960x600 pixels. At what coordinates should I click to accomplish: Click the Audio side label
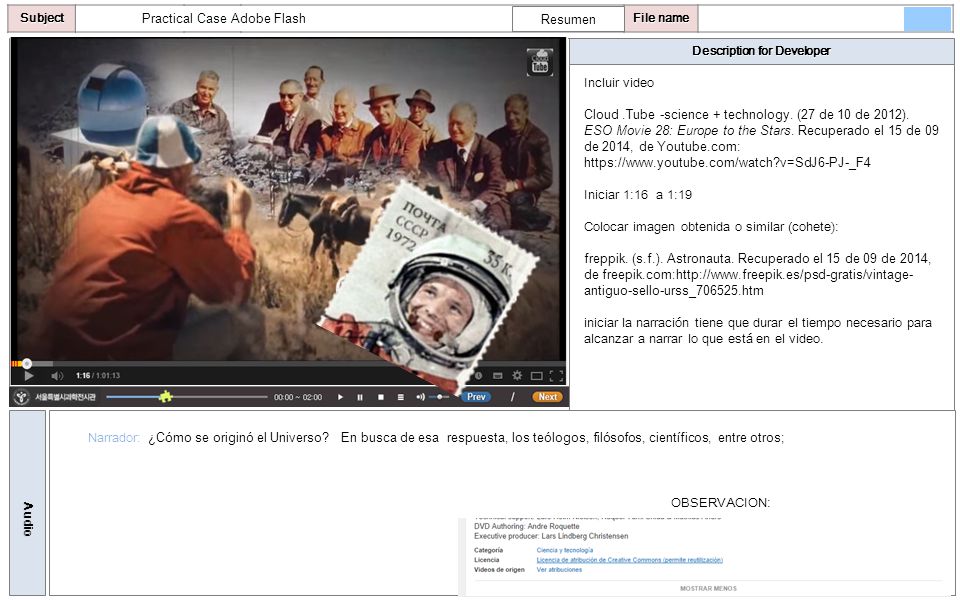tap(28, 503)
